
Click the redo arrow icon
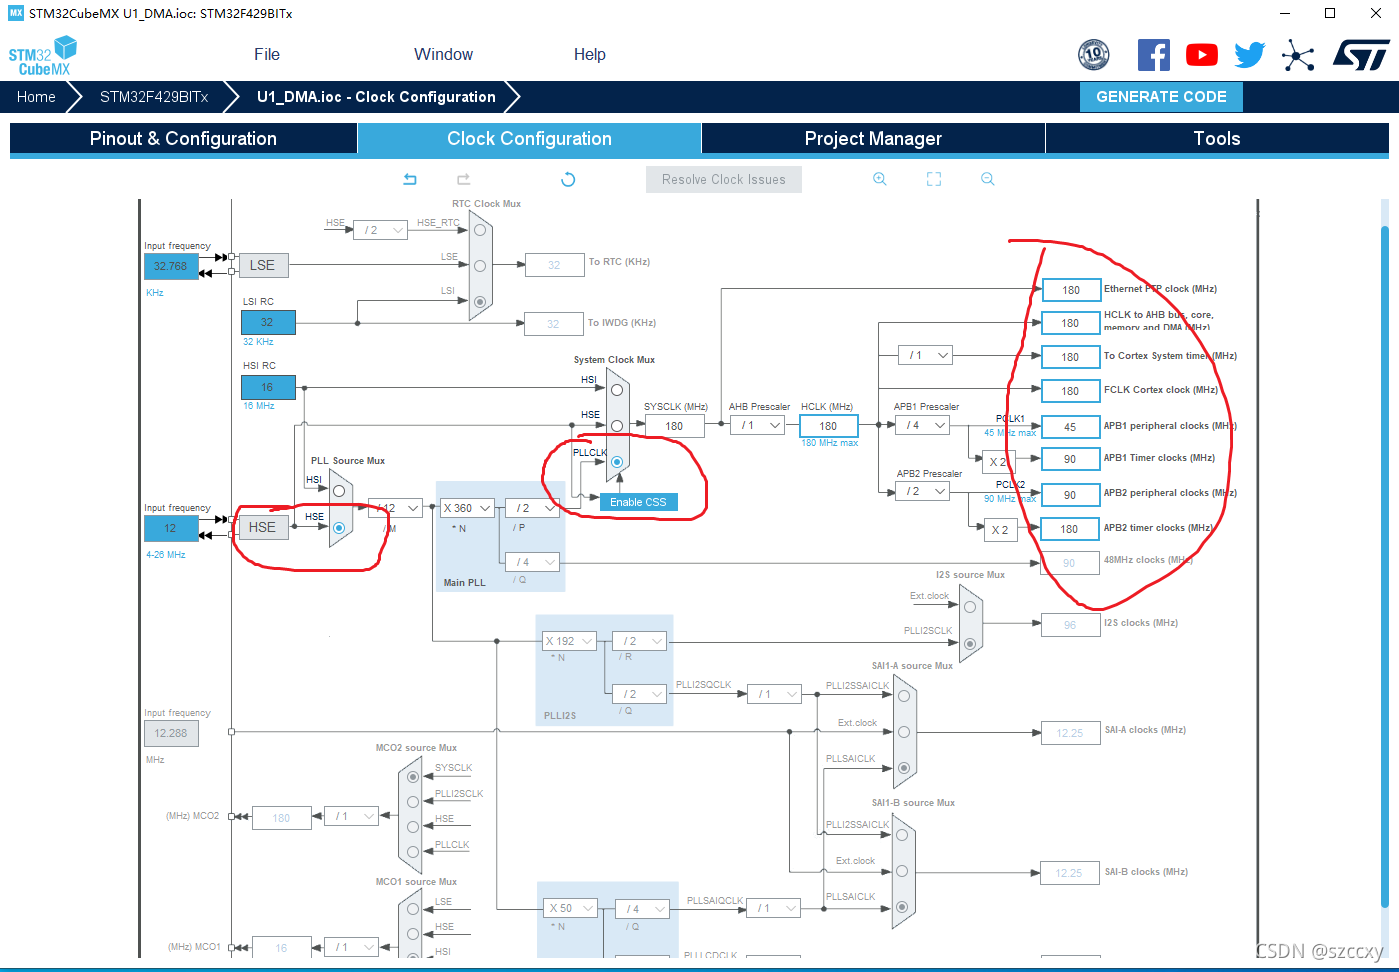click(x=464, y=179)
